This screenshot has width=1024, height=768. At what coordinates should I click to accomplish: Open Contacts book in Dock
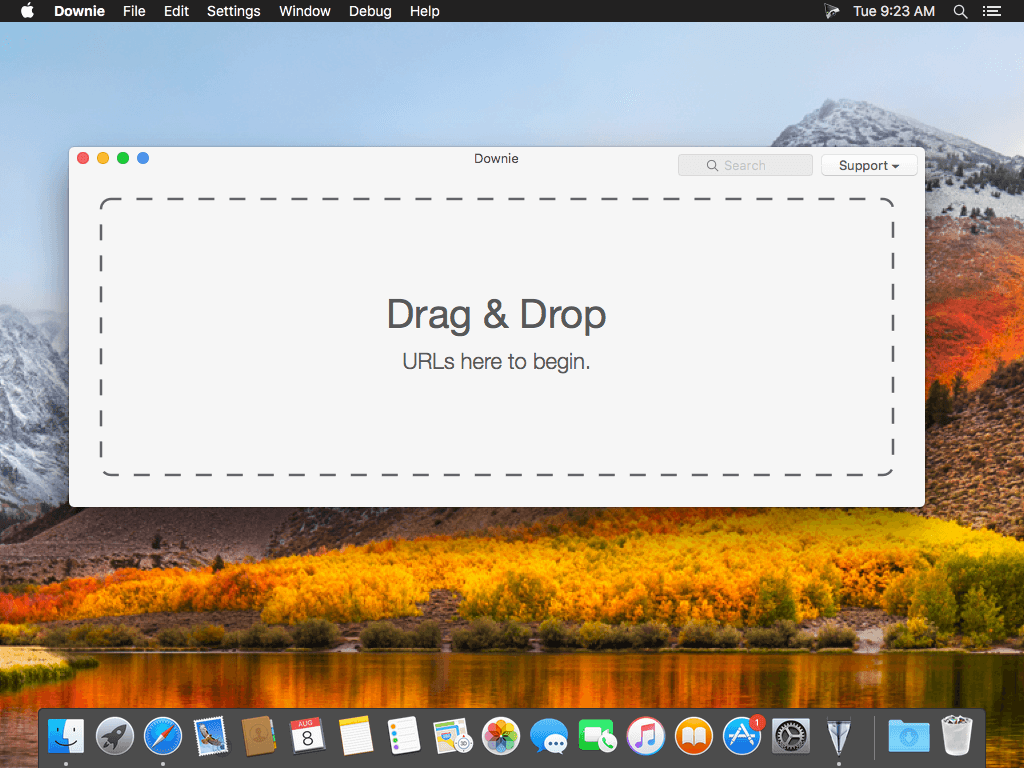[x=259, y=736]
